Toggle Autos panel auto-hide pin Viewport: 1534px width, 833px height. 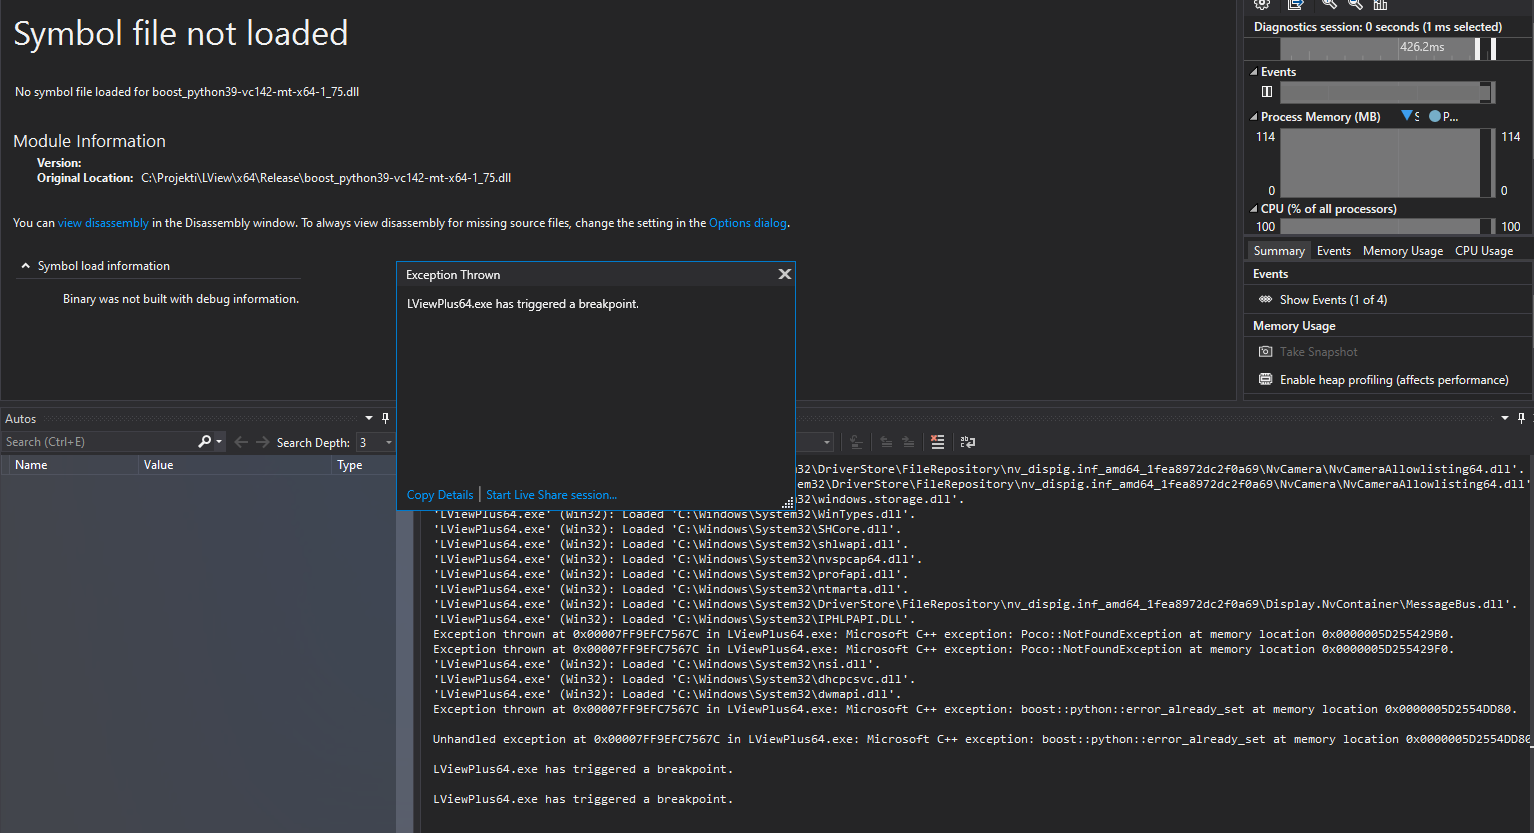click(386, 418)
